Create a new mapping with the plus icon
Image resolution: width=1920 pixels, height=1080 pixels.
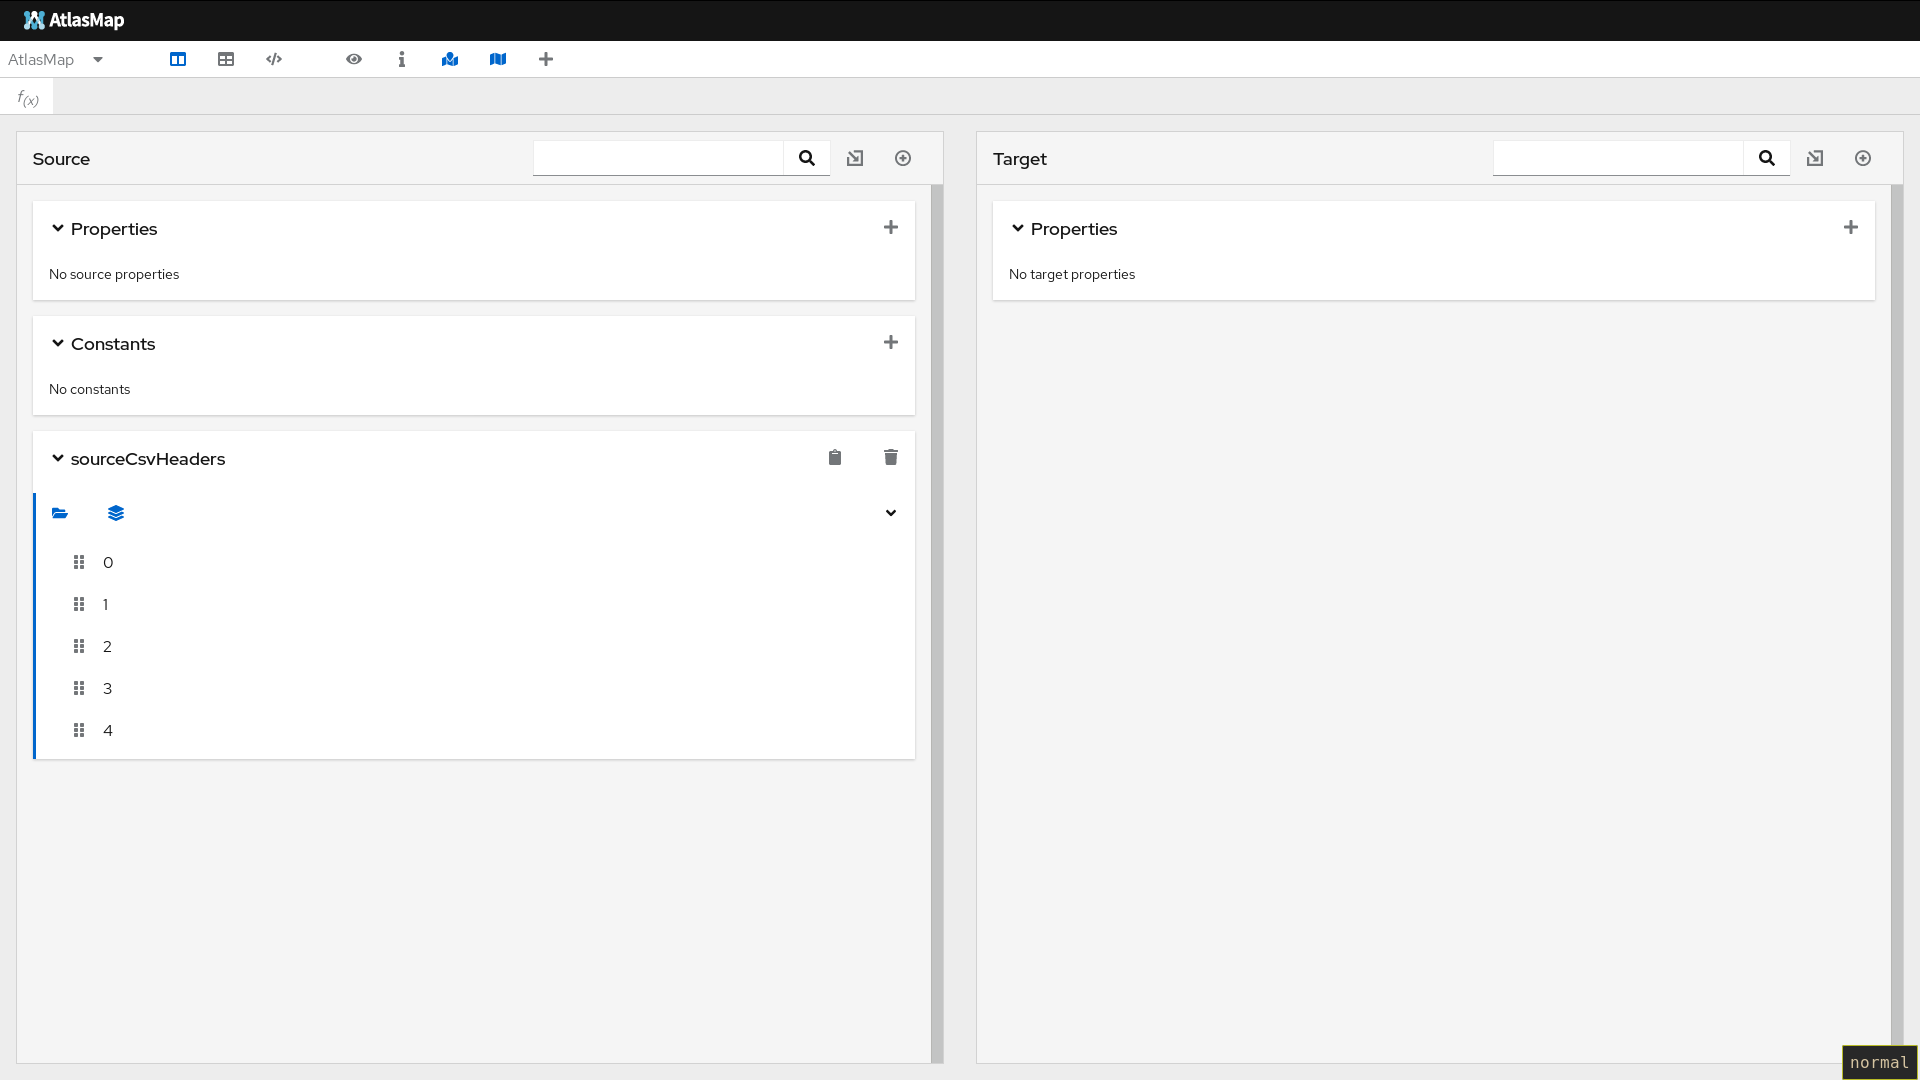point(546,59)
